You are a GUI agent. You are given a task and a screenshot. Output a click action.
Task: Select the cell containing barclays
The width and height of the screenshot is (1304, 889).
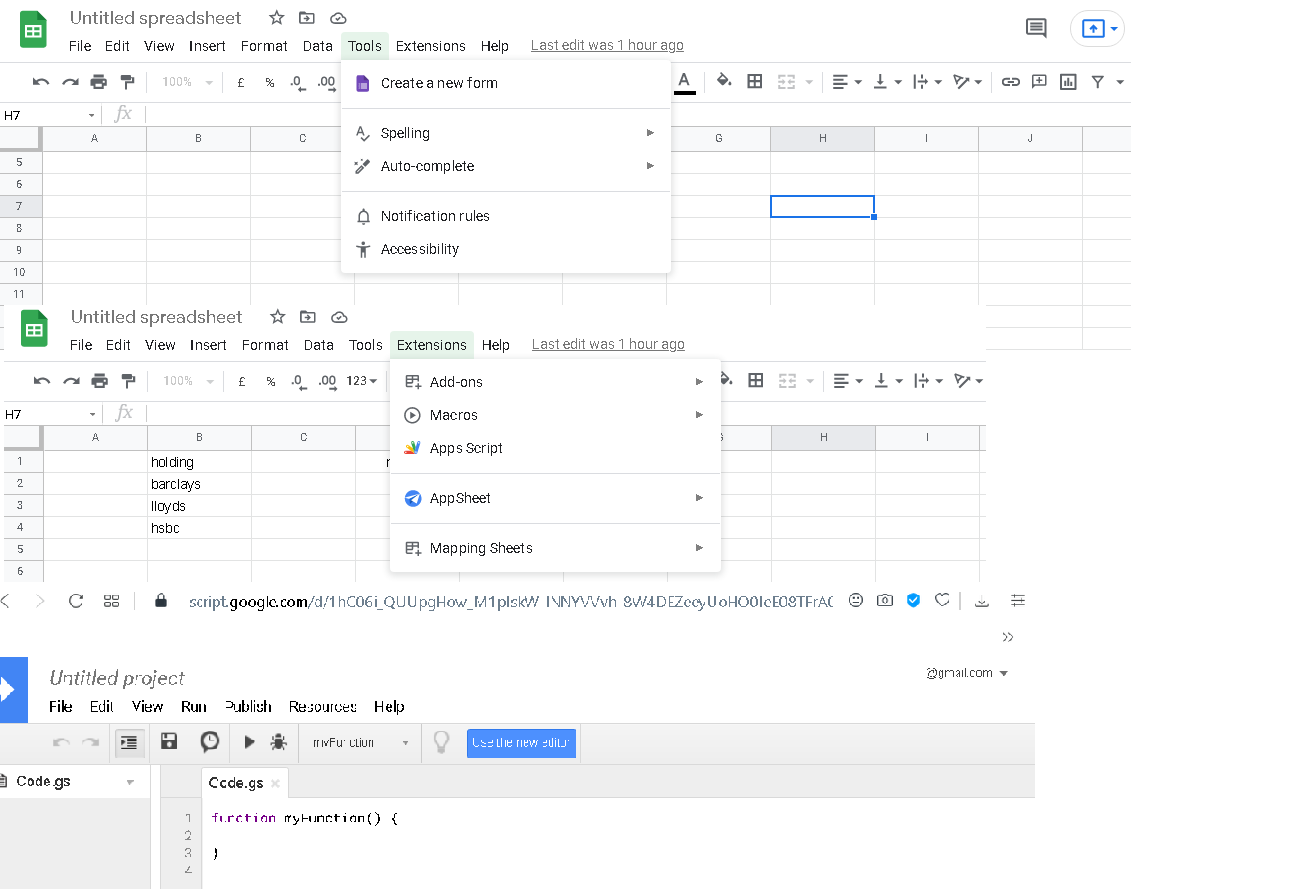click(199, 484)
